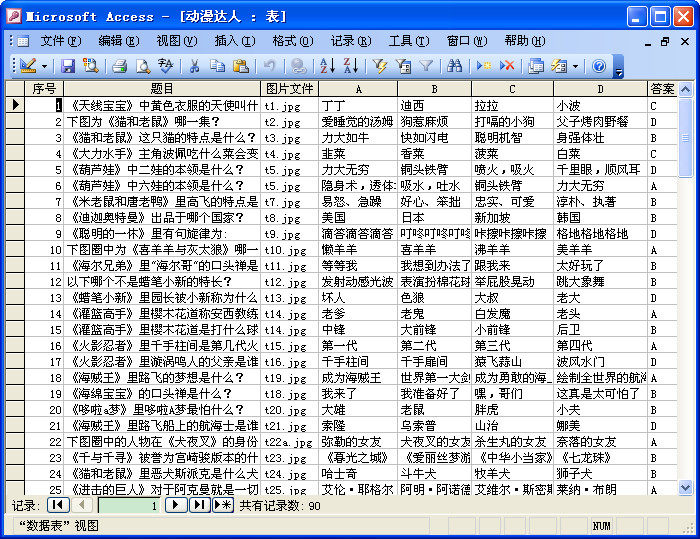Click the Paste clipboard icon
This screenshot has width=700, height=539.
click(x=241, y=66)
